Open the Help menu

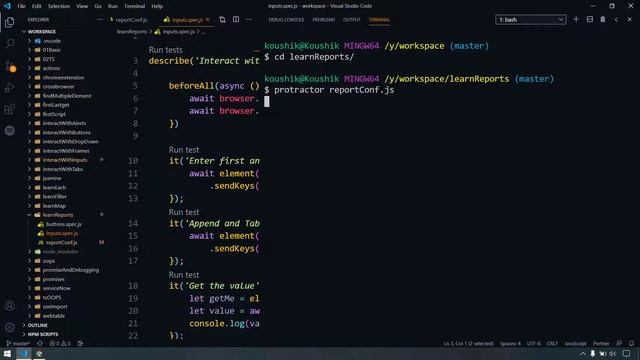point(157,6)
